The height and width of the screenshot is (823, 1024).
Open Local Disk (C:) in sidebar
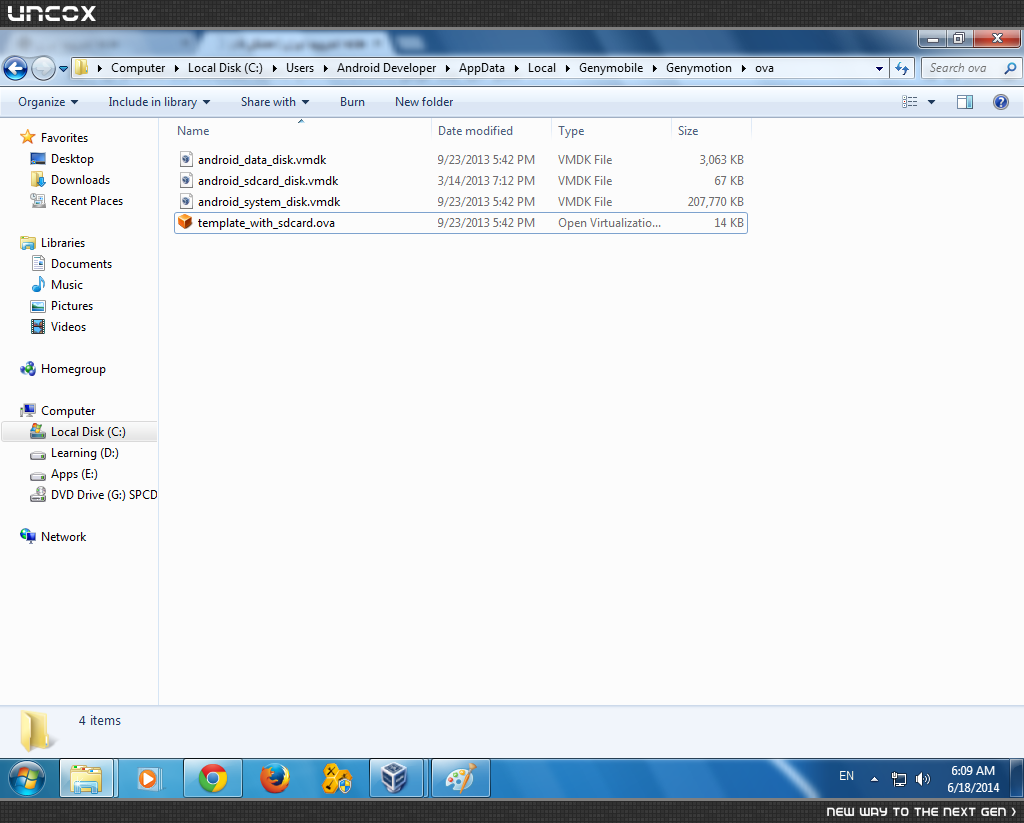(80, 432)
